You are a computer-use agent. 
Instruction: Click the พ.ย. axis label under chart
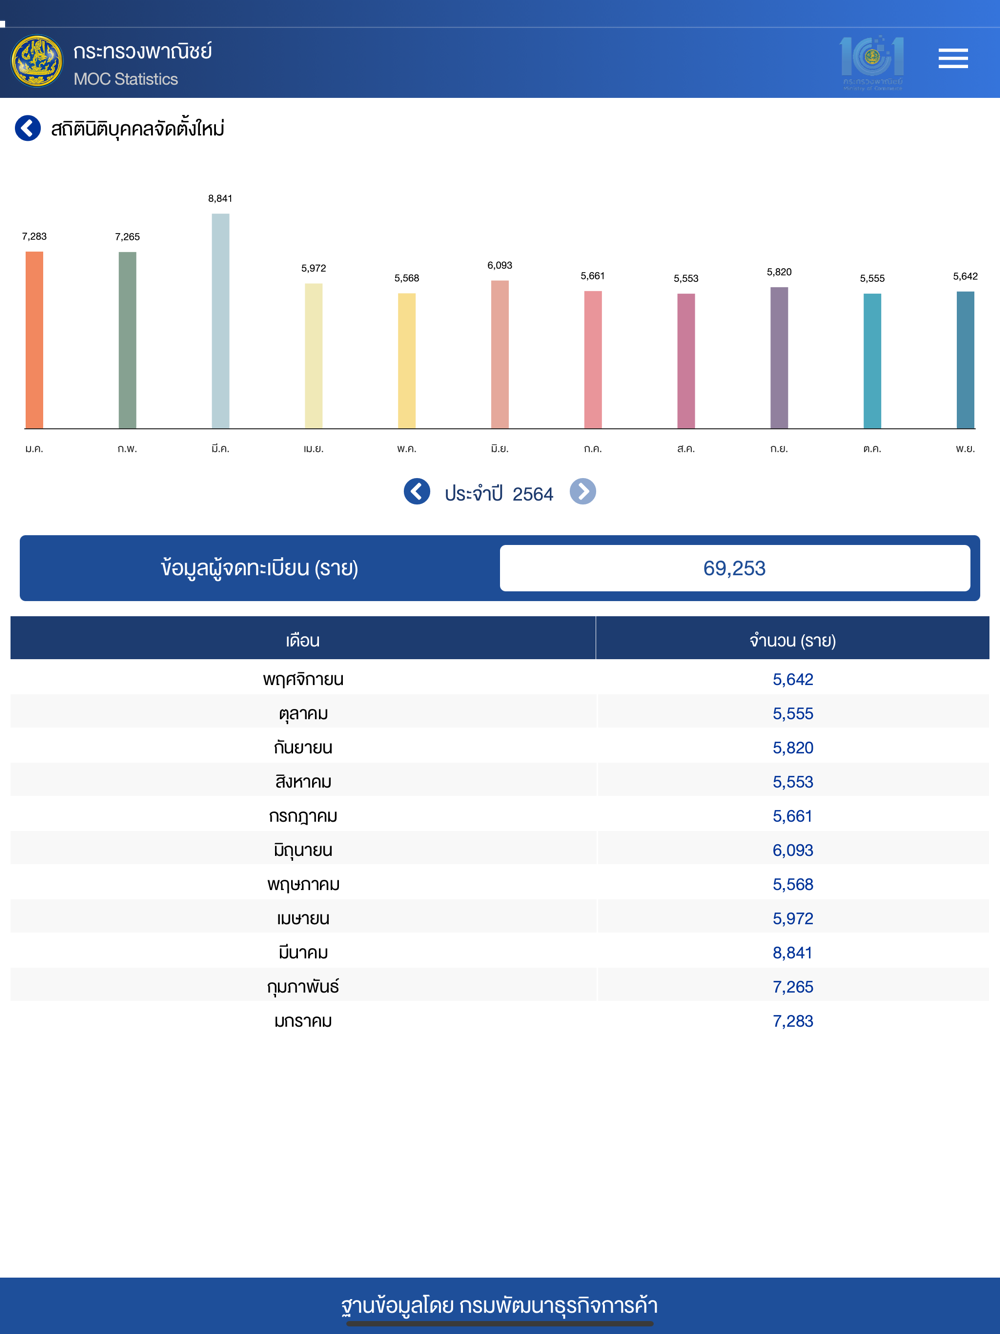(965, 448)
